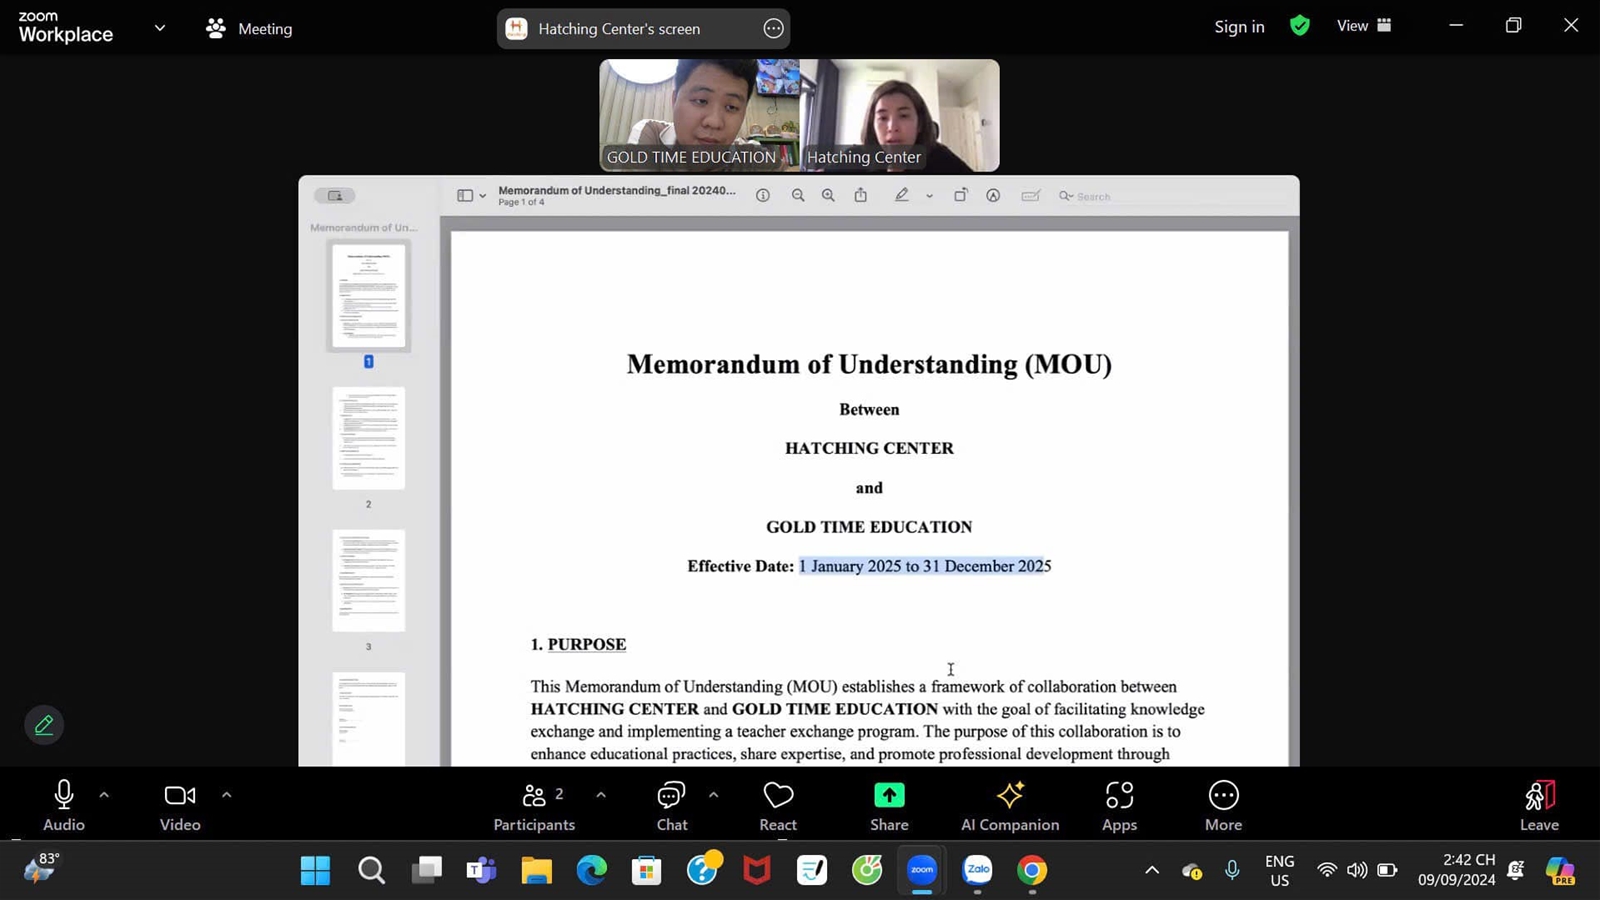The width and height of the screenshot is (1600, 900).
Task: Open the Apps panel
Action: click(1119, 805)
